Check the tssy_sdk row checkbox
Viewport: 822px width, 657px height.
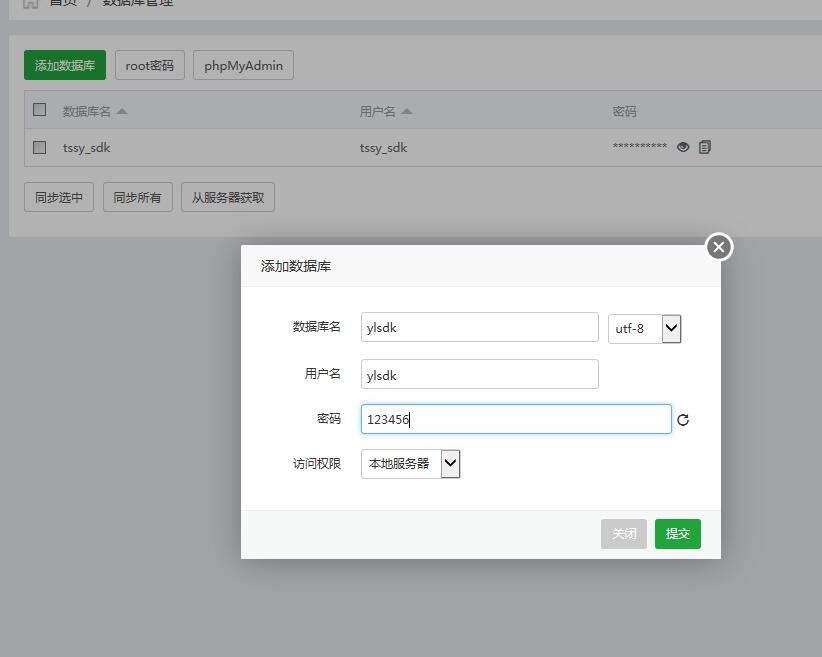point(40,147)
